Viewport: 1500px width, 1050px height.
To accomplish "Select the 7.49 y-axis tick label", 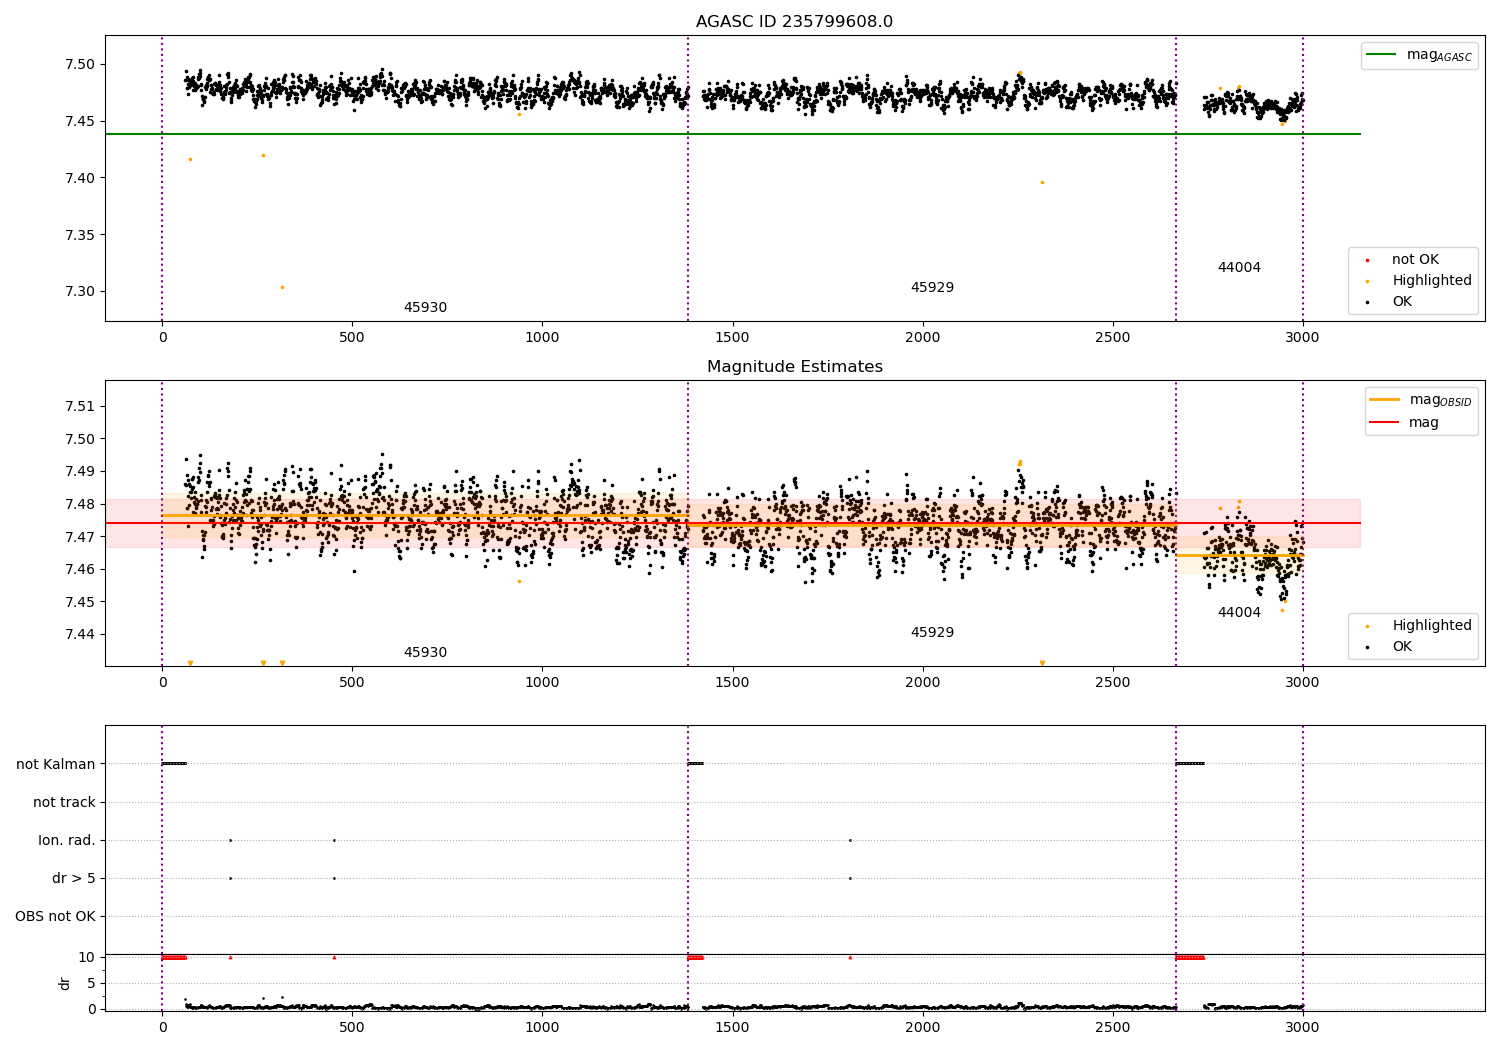I will (x=79, y=471).
